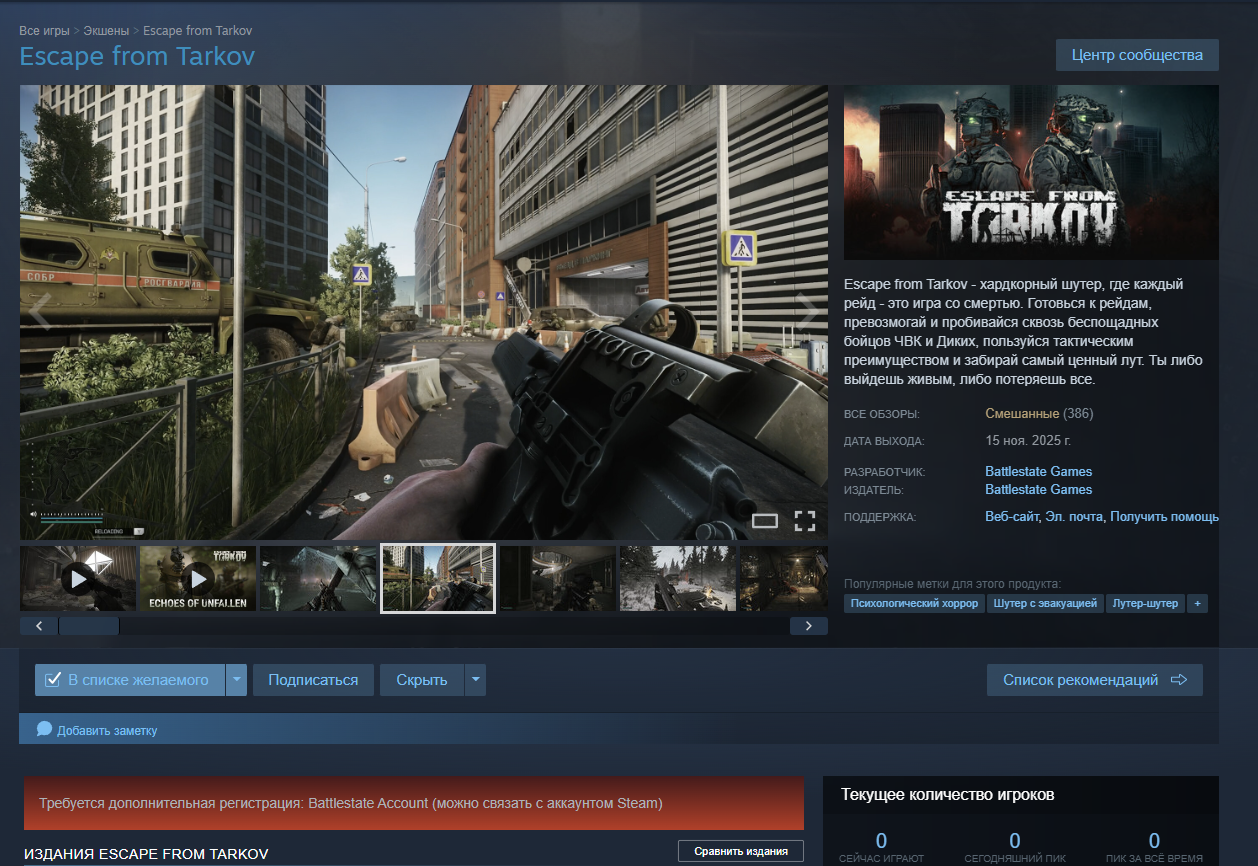Click Добавить заметку with speech bubble icon
The width and height of the screenshot is (1258, 866).
click(x=97, y=730)
